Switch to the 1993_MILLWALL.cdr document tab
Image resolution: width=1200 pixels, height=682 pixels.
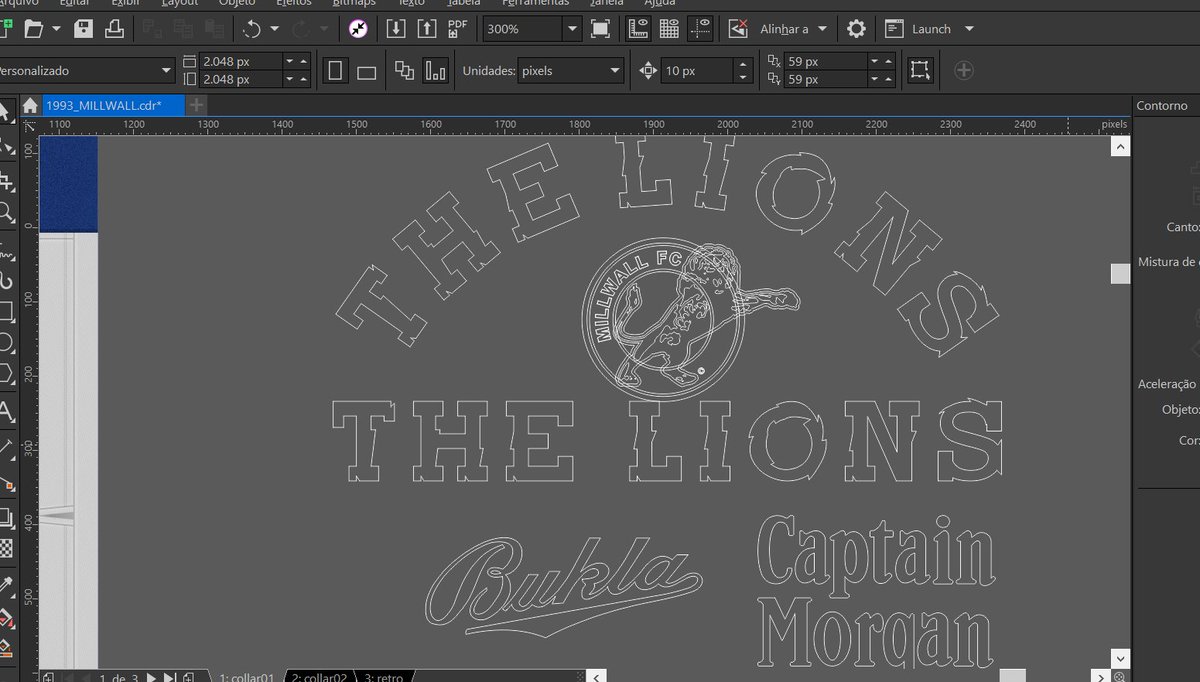tap(112, 105)
